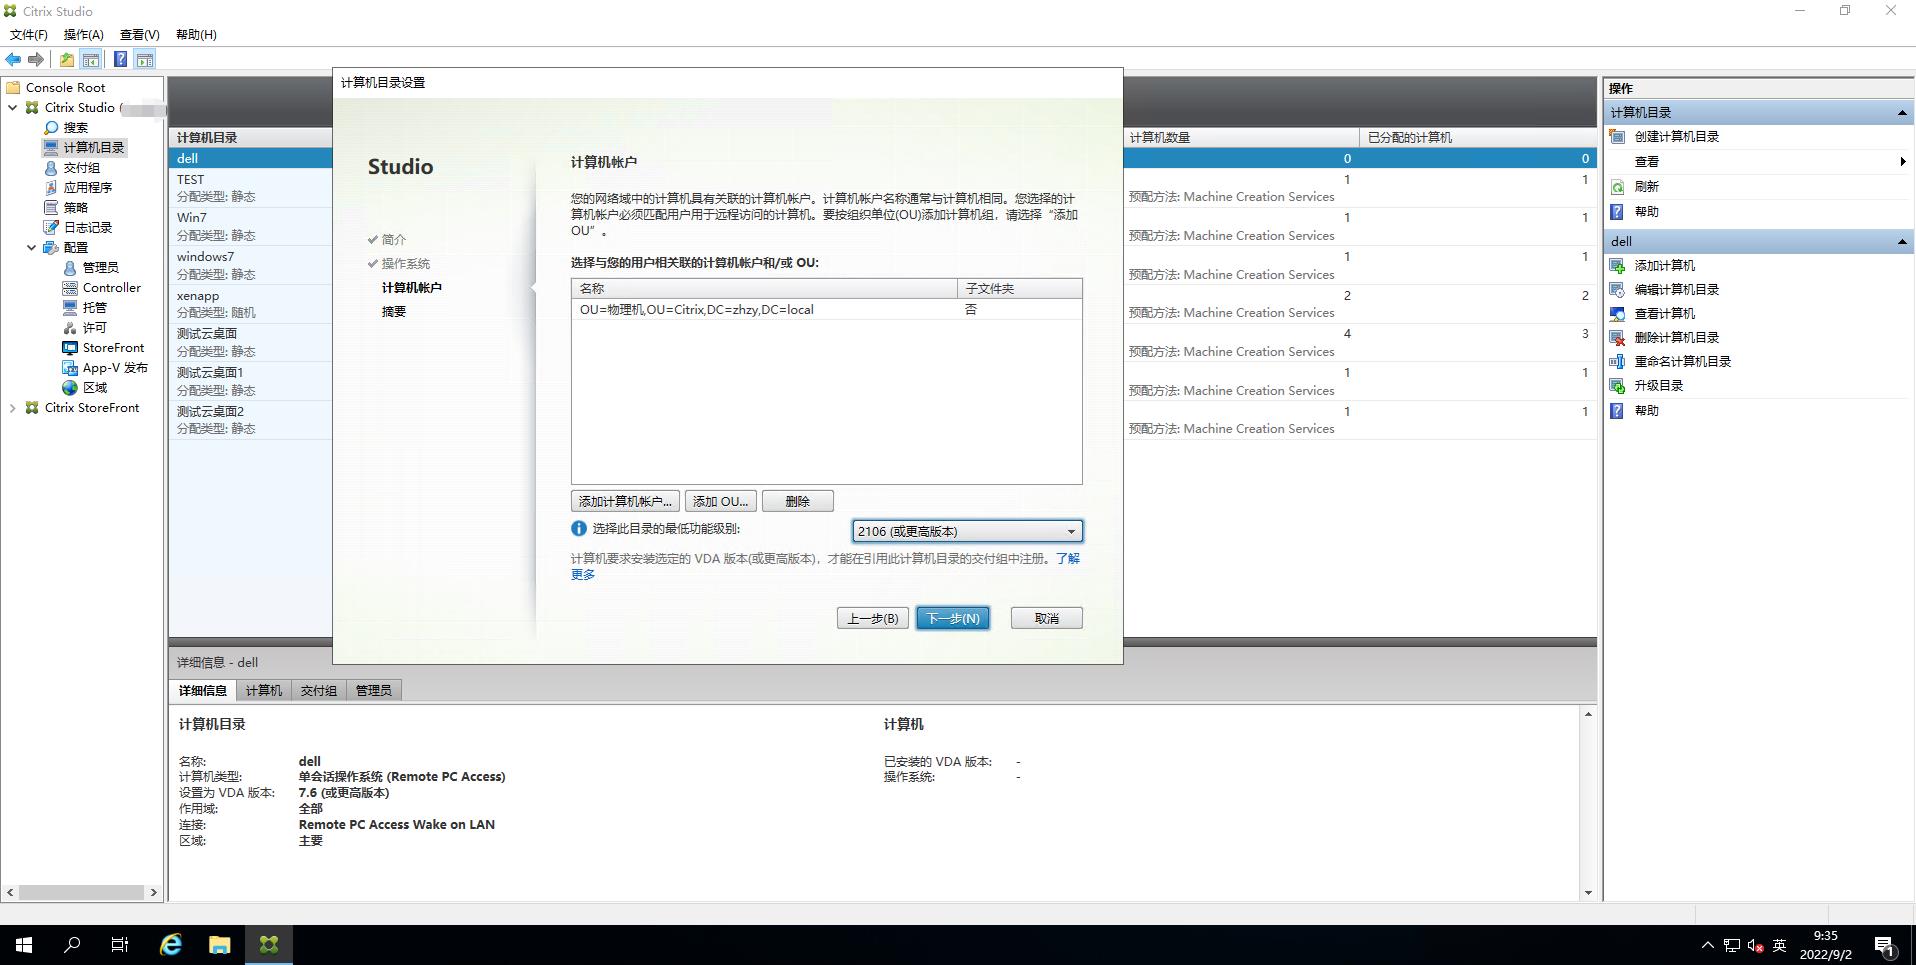Switch to the 管理员 details tab
The image size is (1916, 965).
point(374,690)
